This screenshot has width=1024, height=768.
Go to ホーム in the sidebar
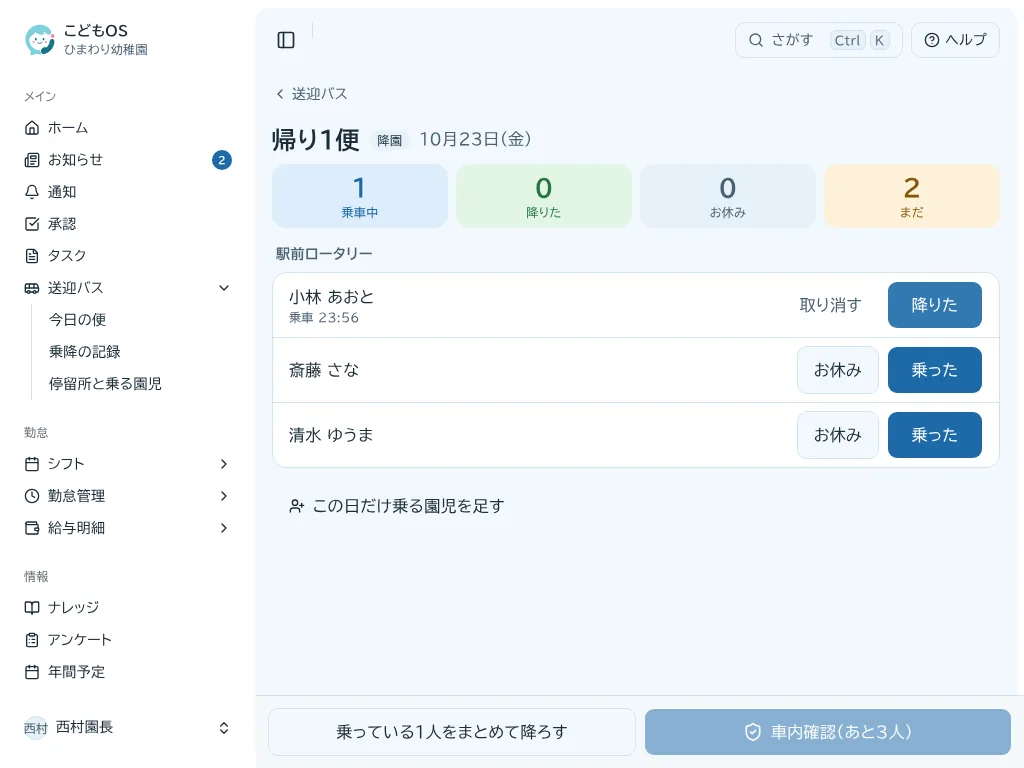[x=68, y=127]
